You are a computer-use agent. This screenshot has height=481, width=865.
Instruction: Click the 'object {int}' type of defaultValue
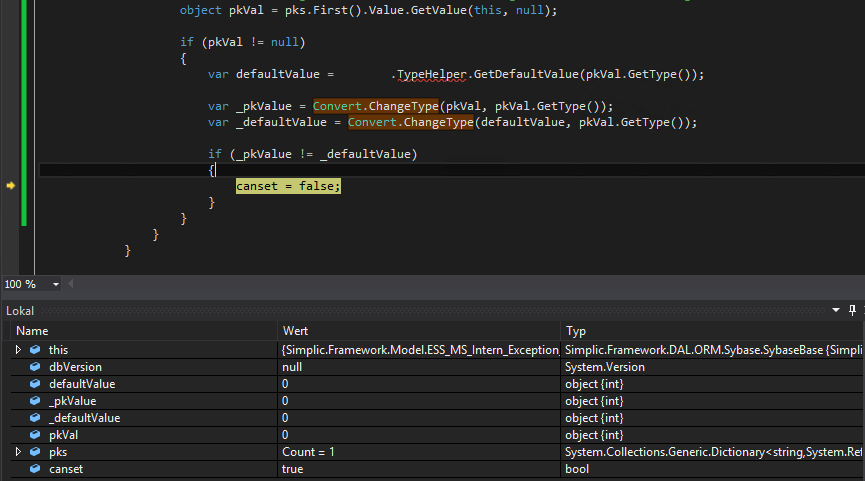tap(594, 384)
